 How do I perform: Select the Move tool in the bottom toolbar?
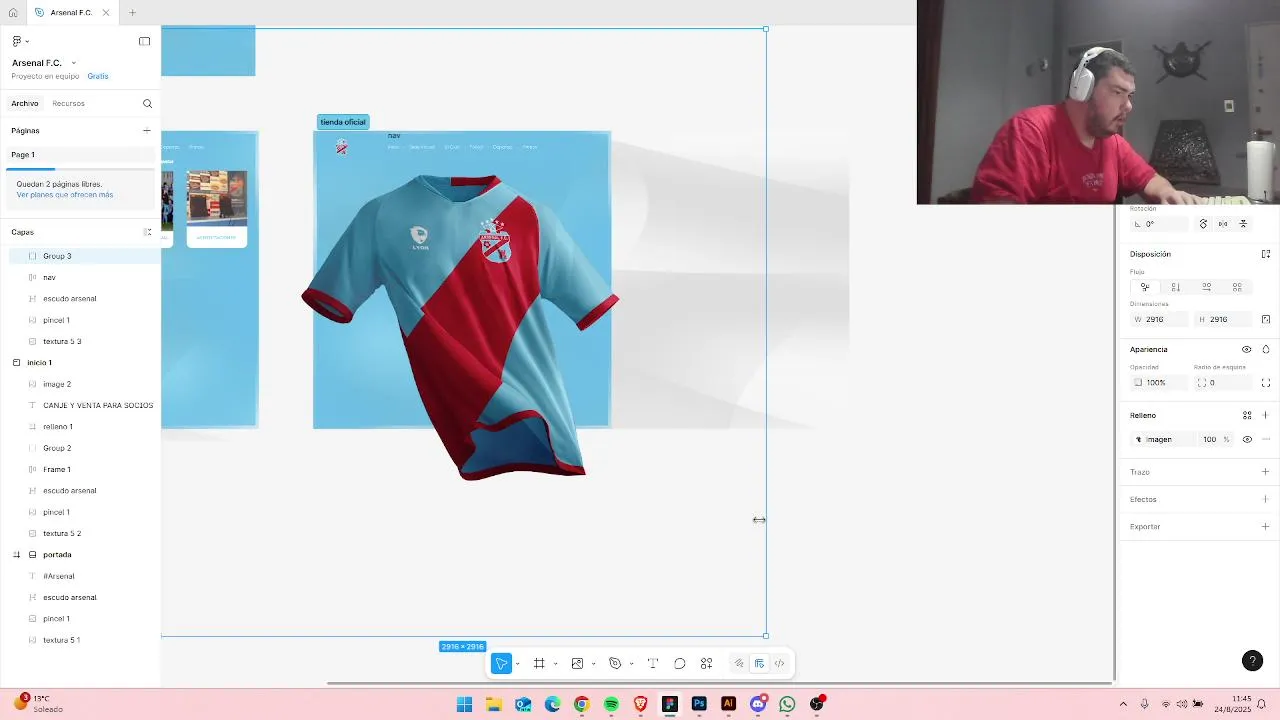click(501, 663)
